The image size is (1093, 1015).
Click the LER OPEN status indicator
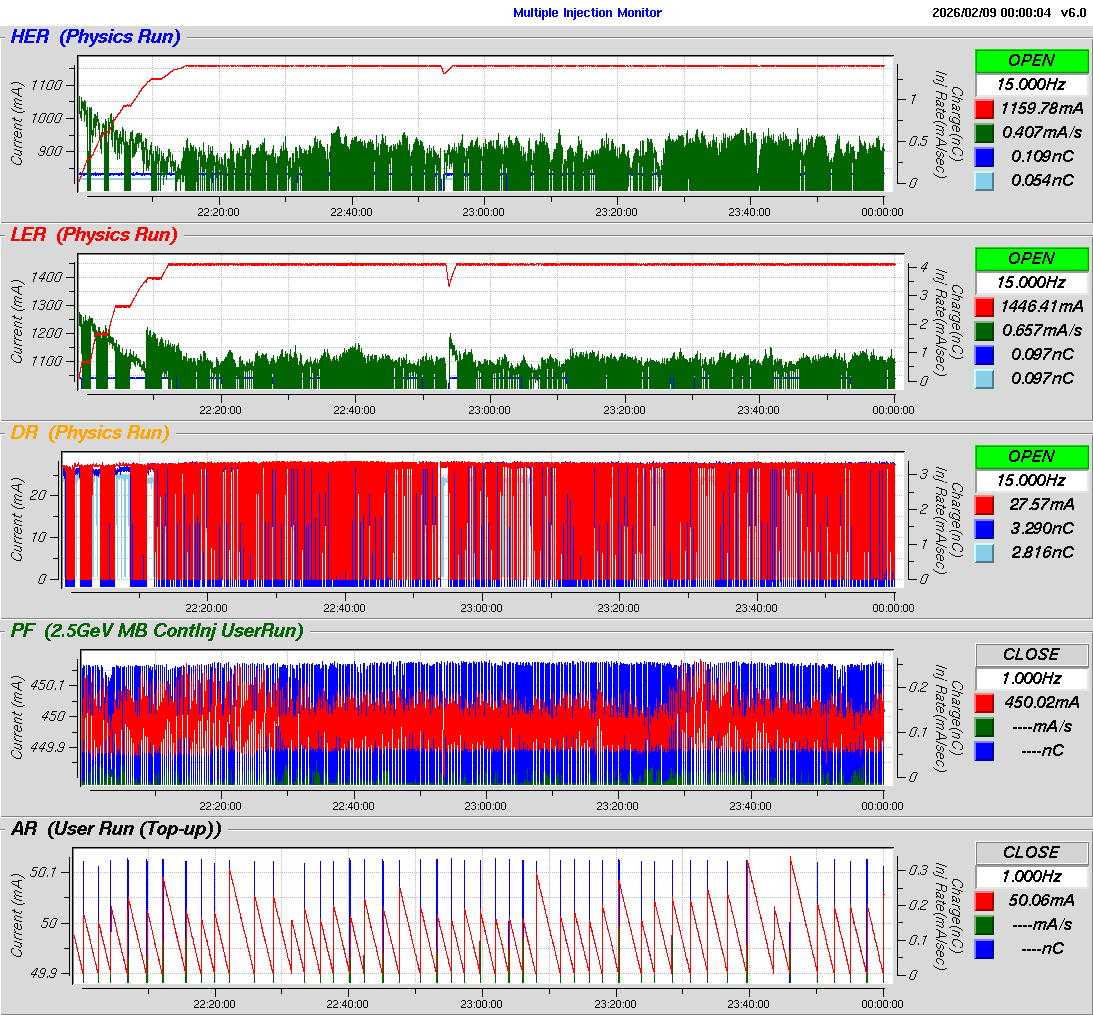coord(1031,258)
